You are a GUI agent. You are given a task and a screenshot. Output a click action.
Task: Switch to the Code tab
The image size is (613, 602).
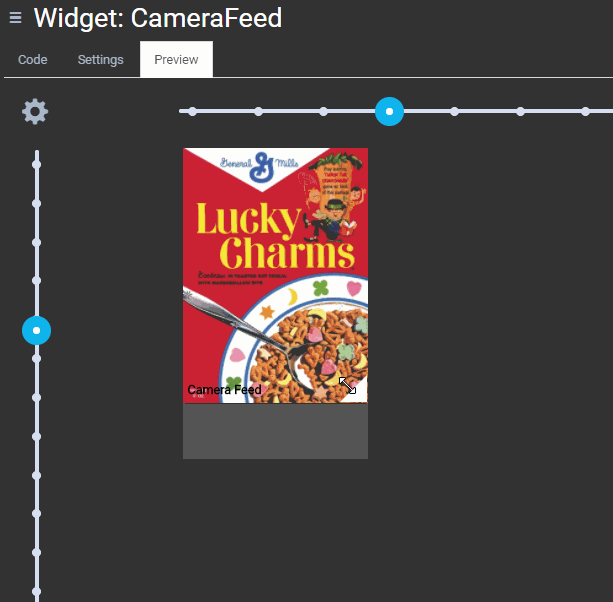[33, 60]
